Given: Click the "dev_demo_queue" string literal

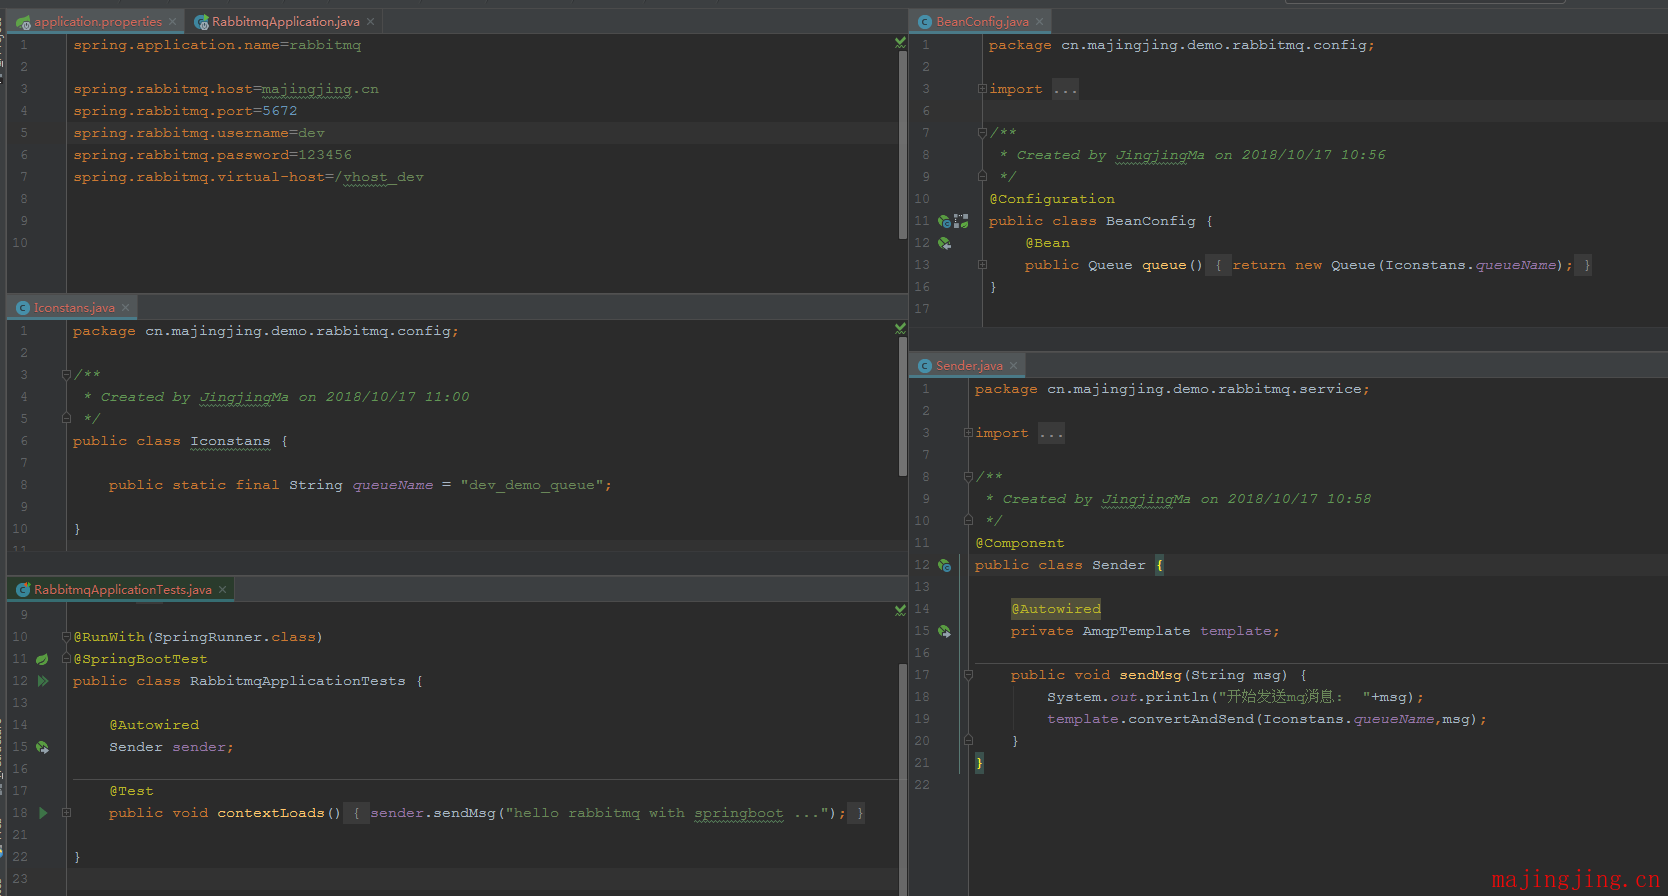Looking at the screenshot, I should pos(531,485).
